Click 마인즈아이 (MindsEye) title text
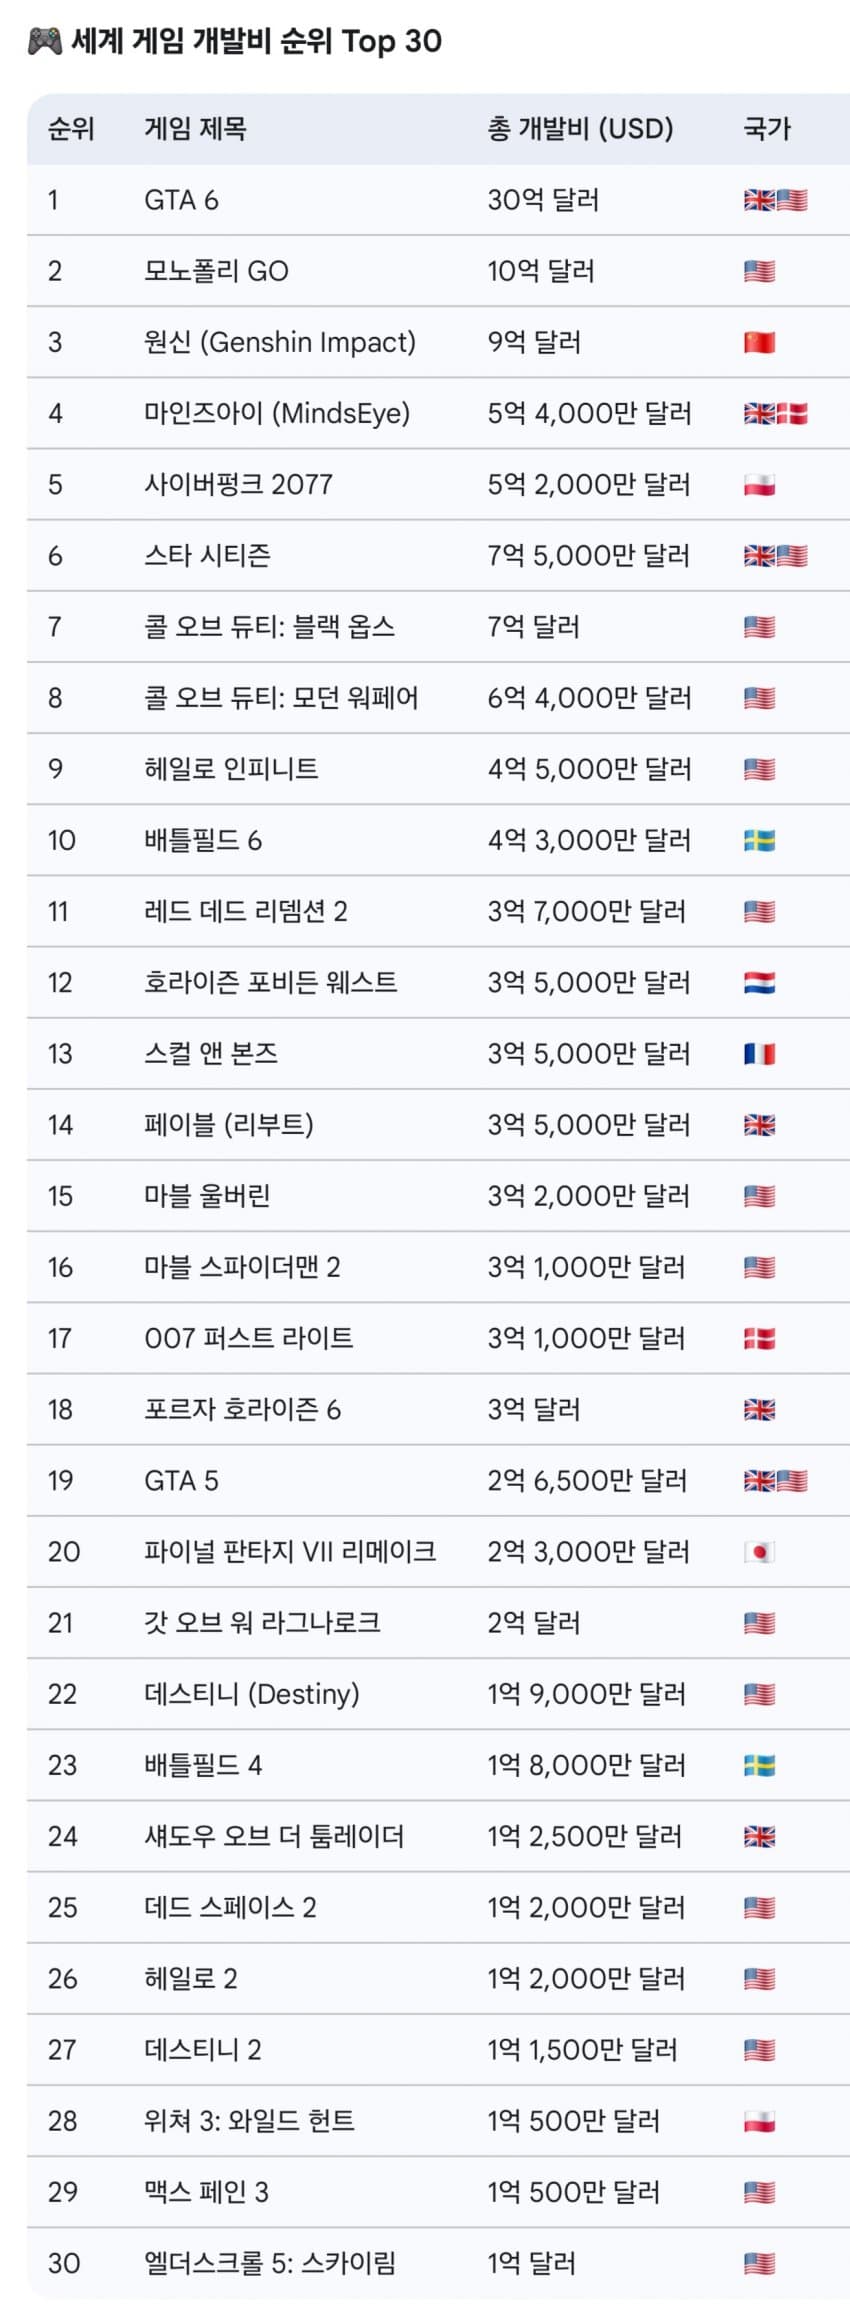850x2312 pixels. pos(277,414)
